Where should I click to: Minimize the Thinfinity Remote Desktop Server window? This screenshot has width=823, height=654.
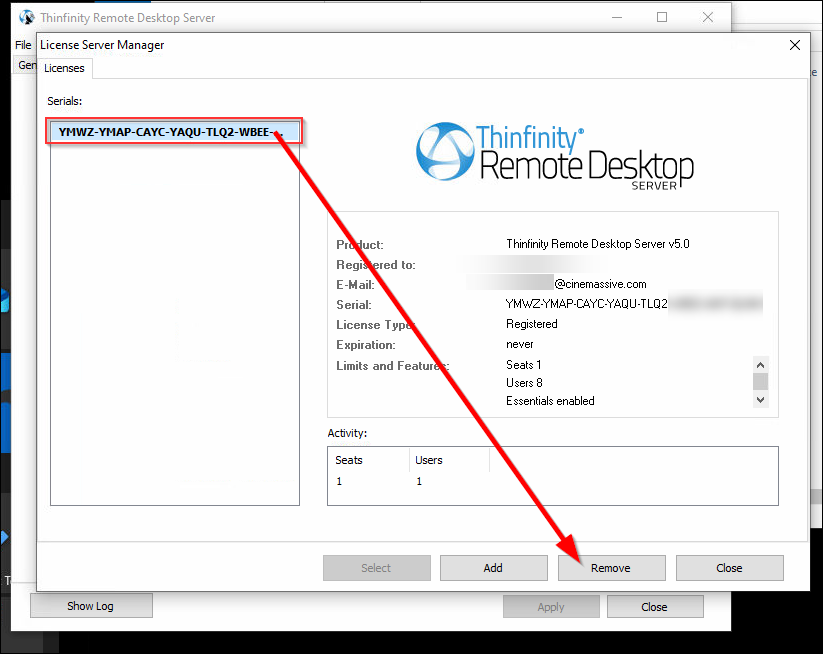pyautogui.click(x=615, y=17)
